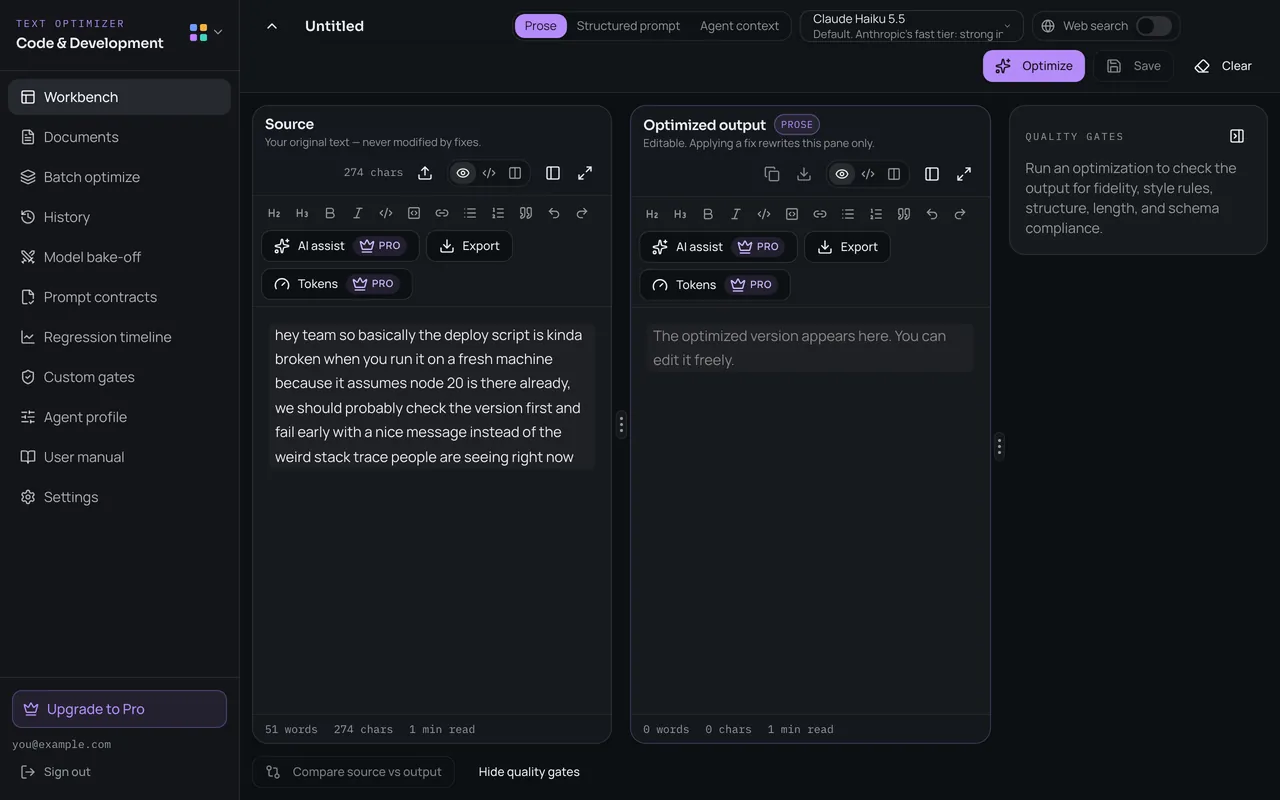Click Hide quality gates

(x=529, y=772)
